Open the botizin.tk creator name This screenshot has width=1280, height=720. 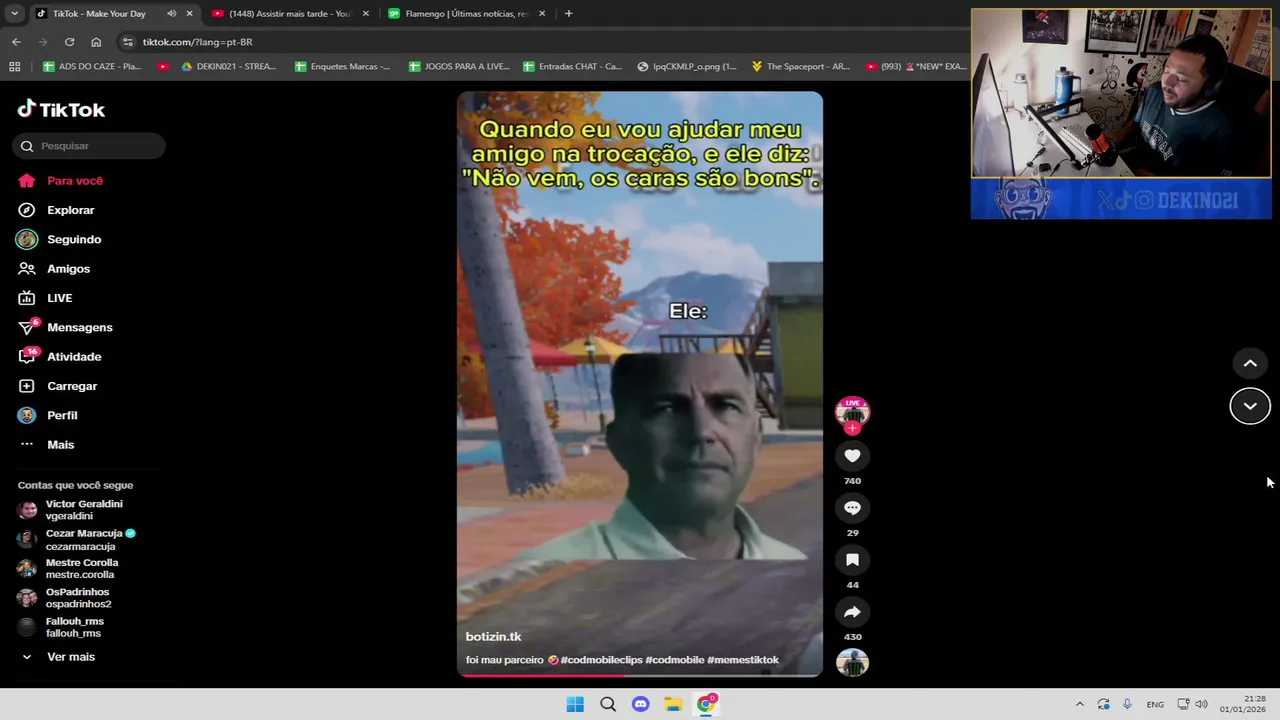coord(493,637)
